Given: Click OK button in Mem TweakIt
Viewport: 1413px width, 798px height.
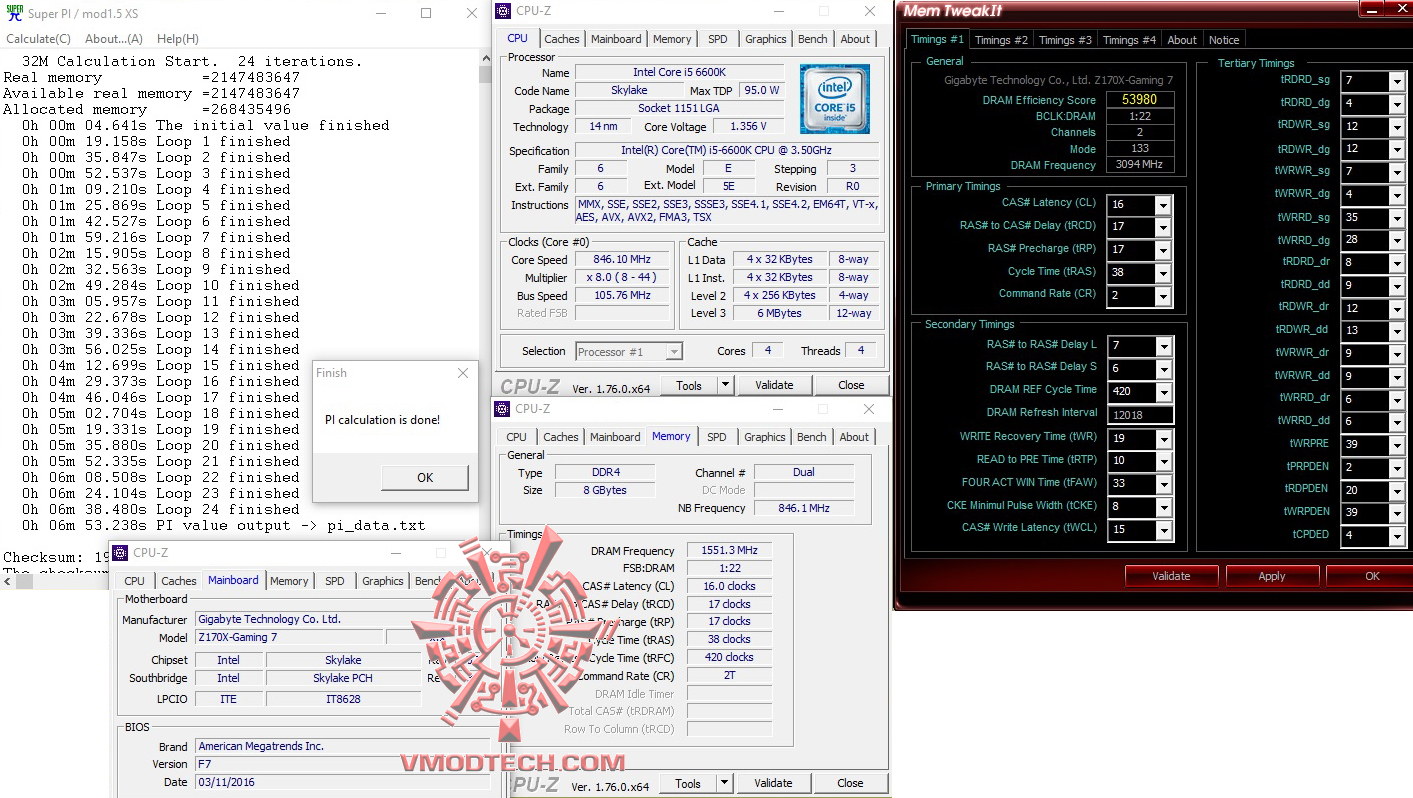Looking at the screenshot, I should 1372,576.
